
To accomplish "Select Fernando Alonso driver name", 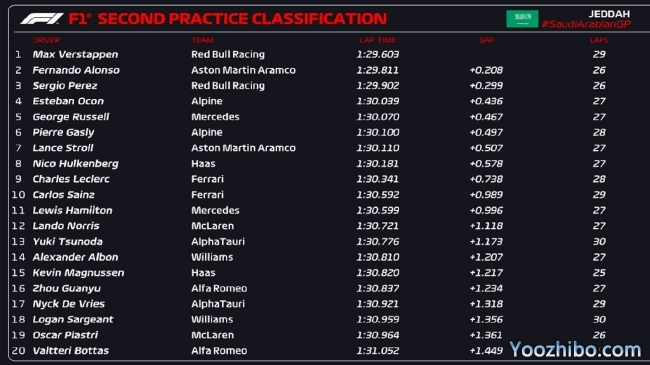I will pos(76,70).
